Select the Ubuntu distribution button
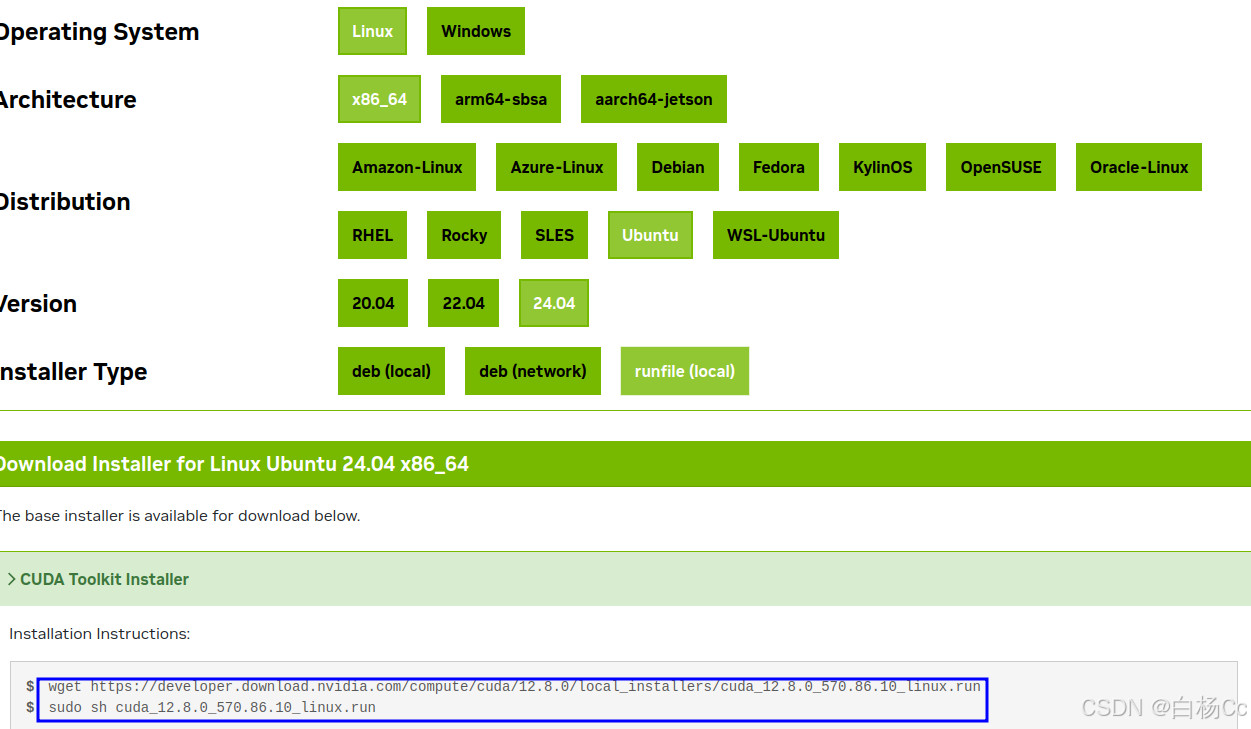This screenshot has height=729, width=1251. pos(650,235)
